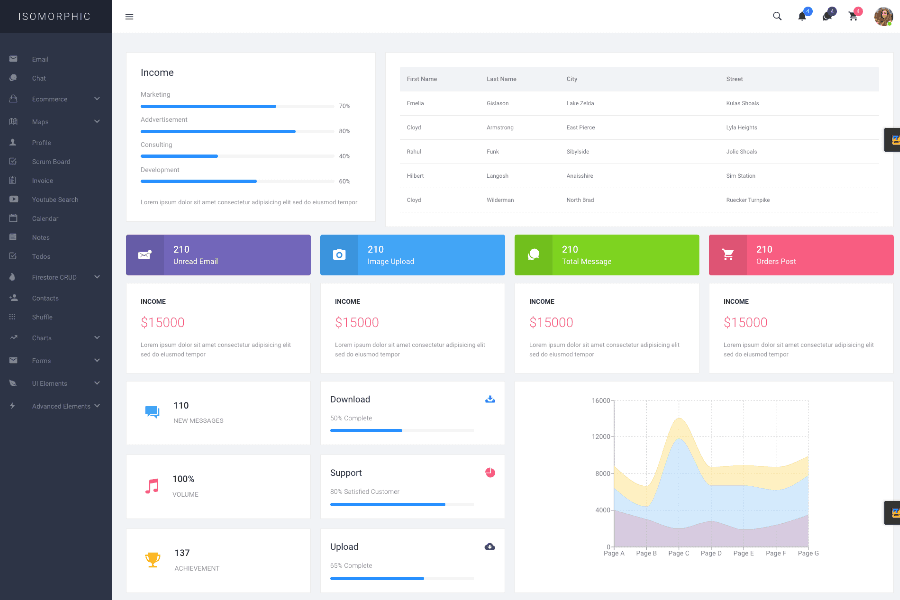900x600 pixels.
Task: Click the cloud download icon on Download card
Action: click(x=489, y=398)
